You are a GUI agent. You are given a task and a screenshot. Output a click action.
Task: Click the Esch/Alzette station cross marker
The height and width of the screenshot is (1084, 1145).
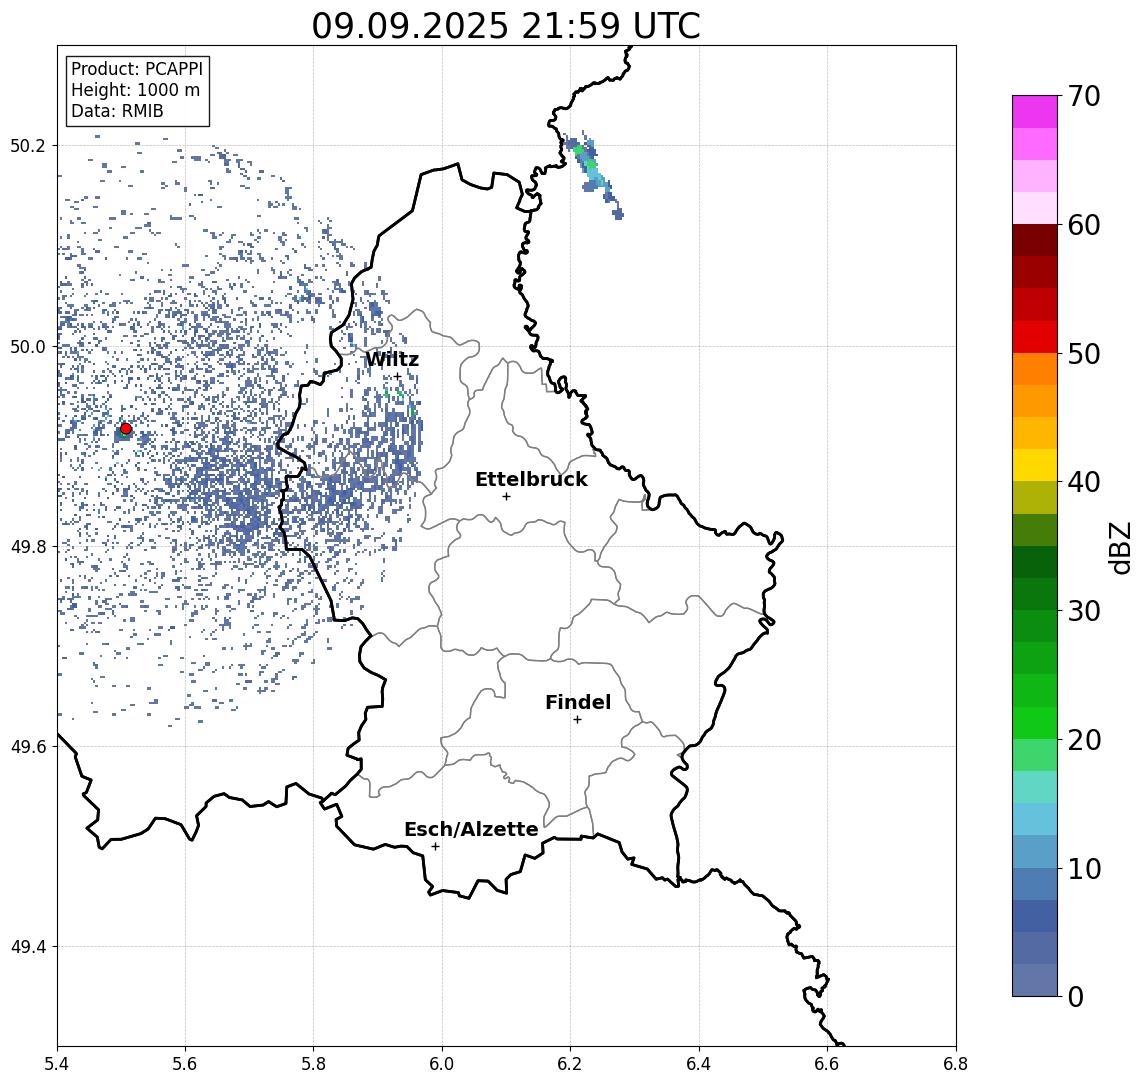435,847
